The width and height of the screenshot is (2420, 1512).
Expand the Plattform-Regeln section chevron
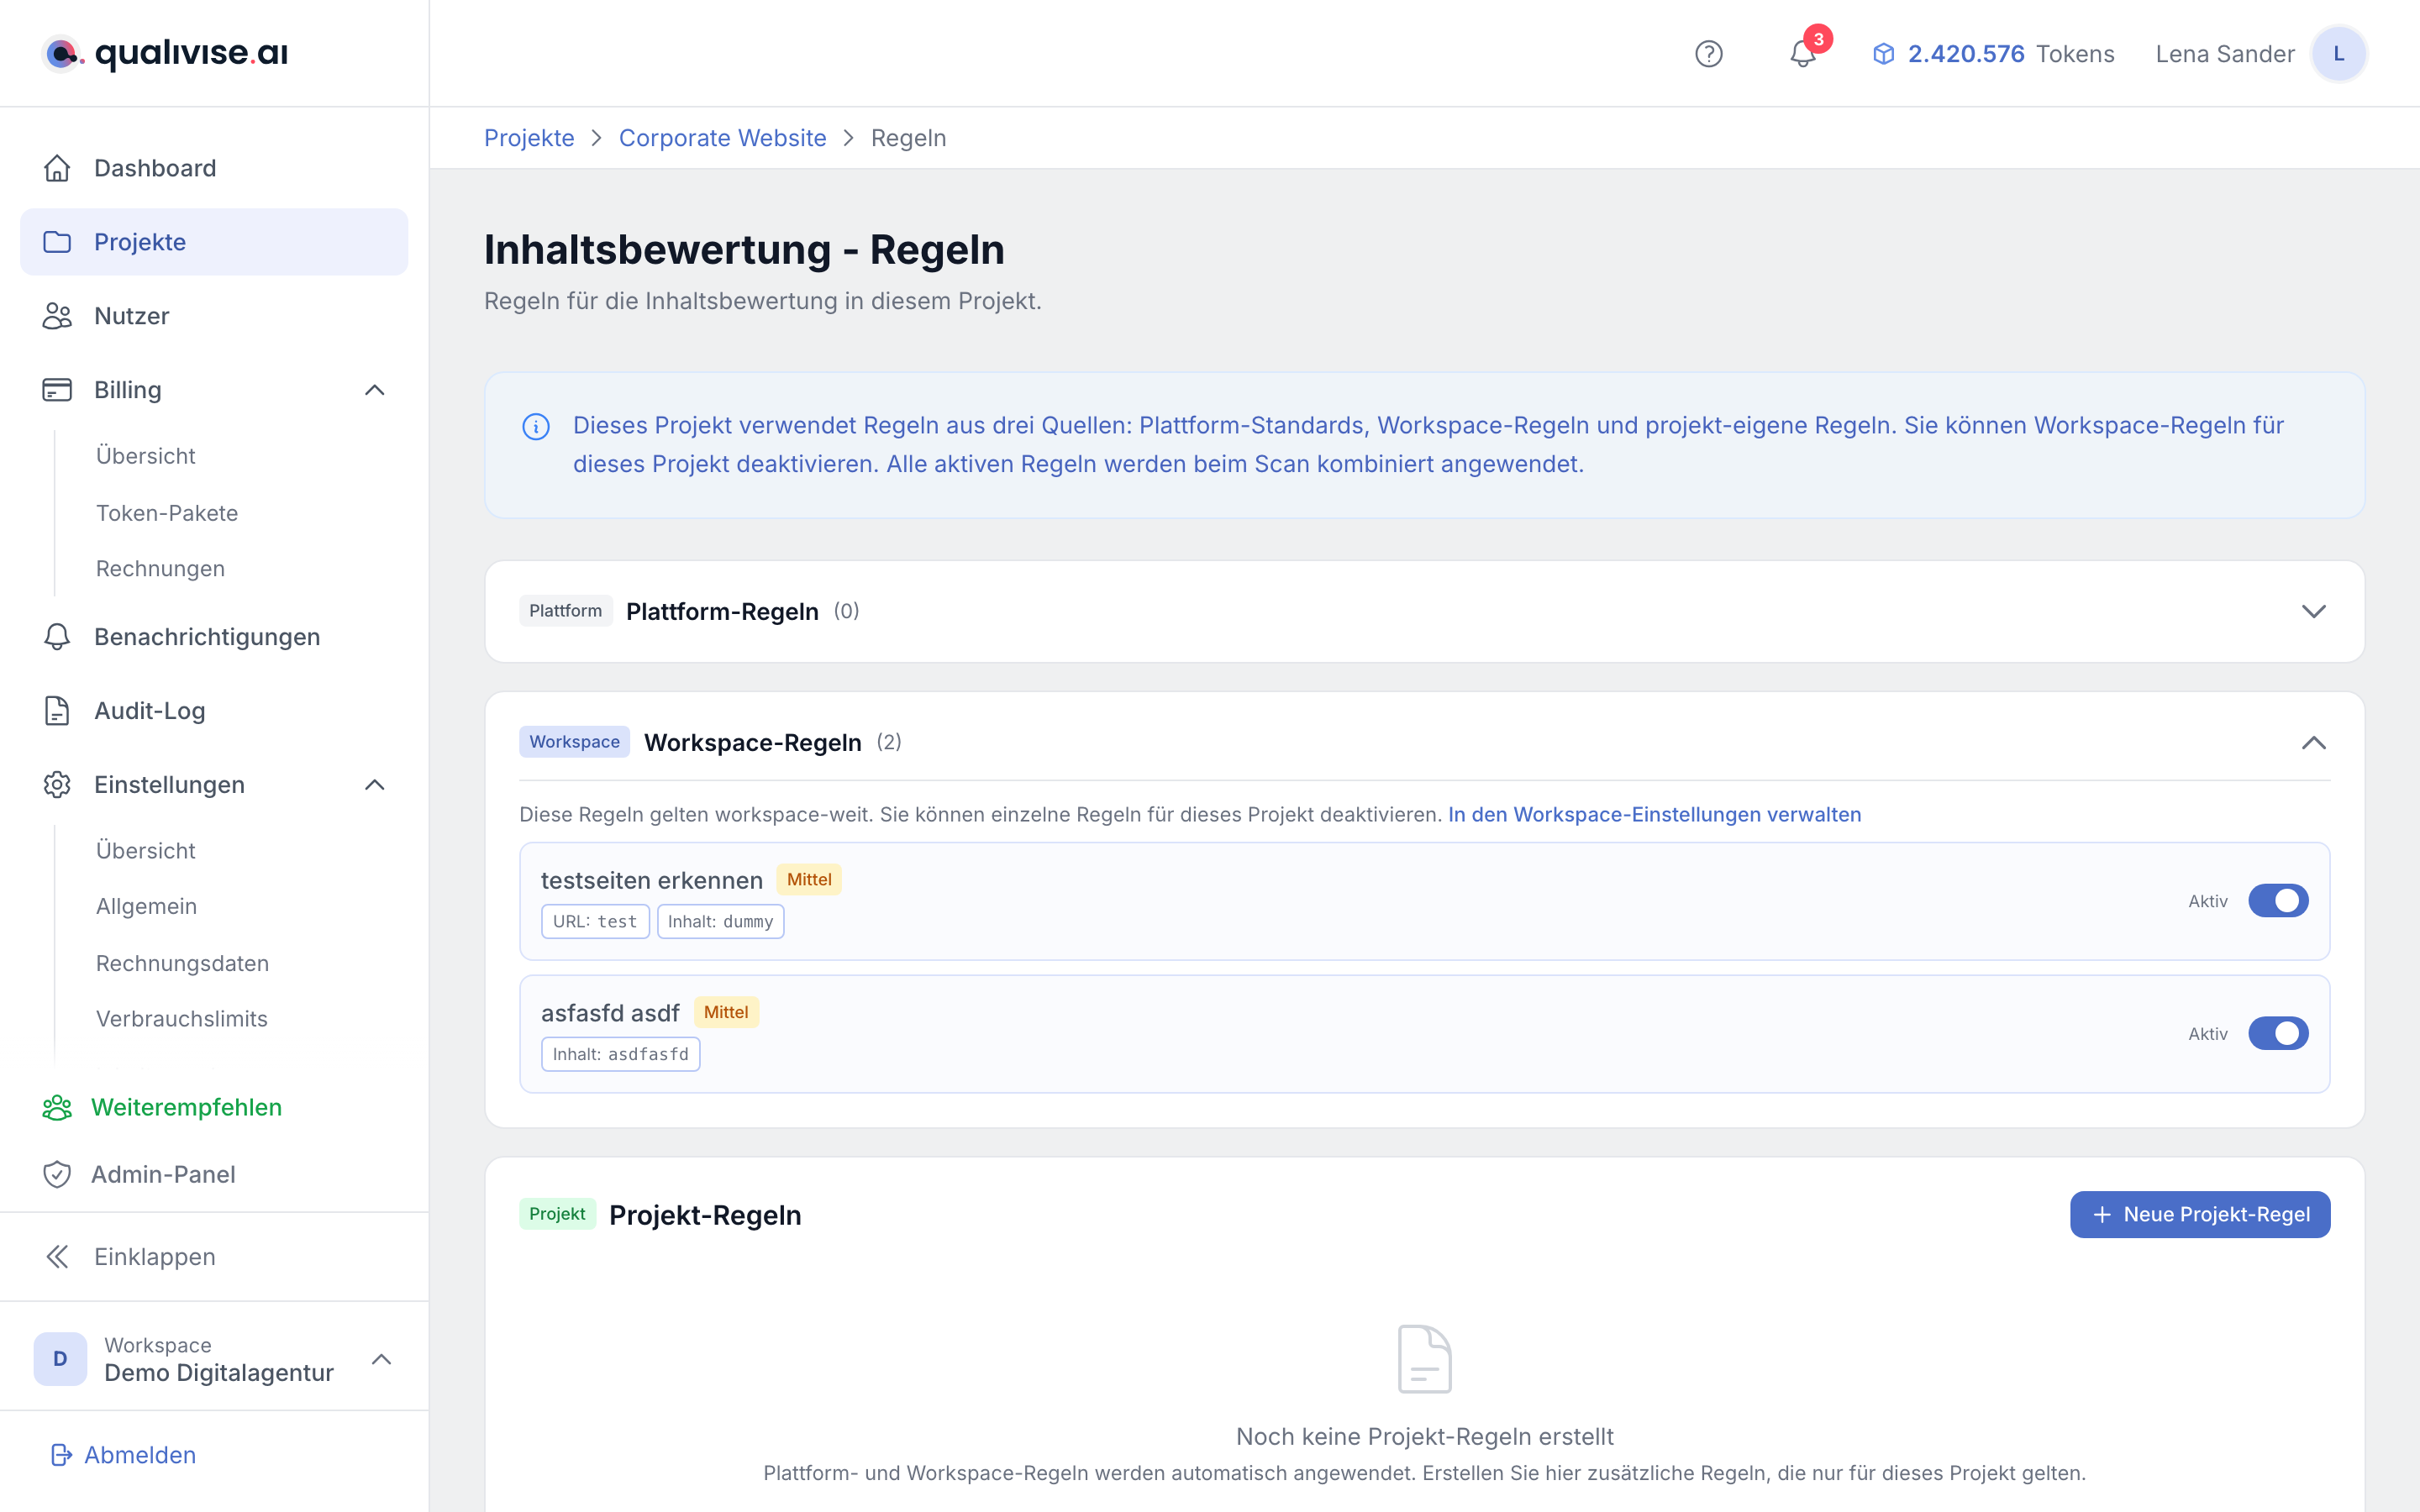pyautogui.click(x=2314, y=611)
